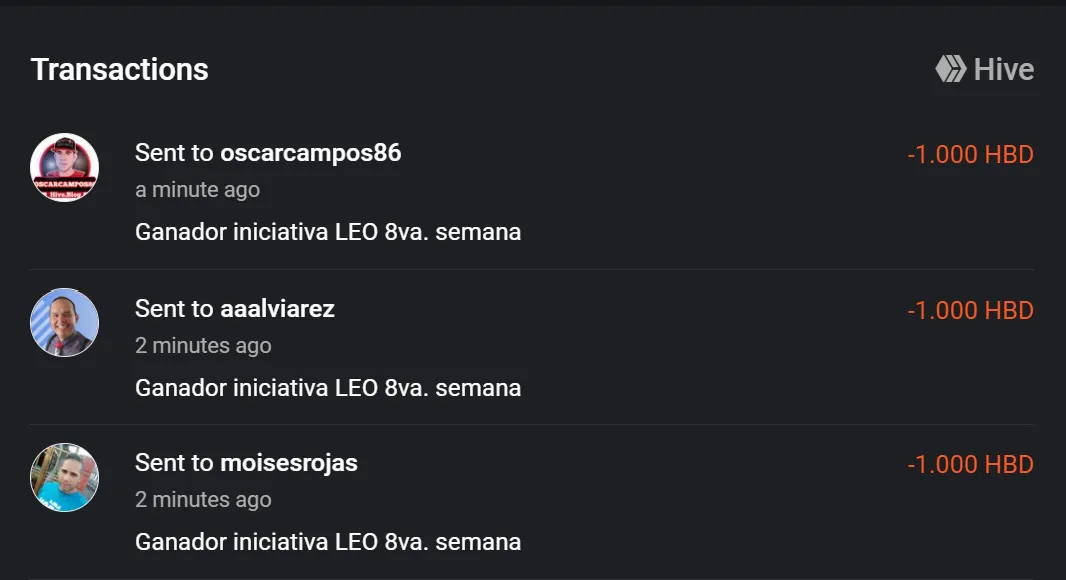Image resolution: width=1066 pixels, height=580 pixels.
Task: Click the timestamp under aaalviarez
Action: pyautogui.click(x=203, y=346)
